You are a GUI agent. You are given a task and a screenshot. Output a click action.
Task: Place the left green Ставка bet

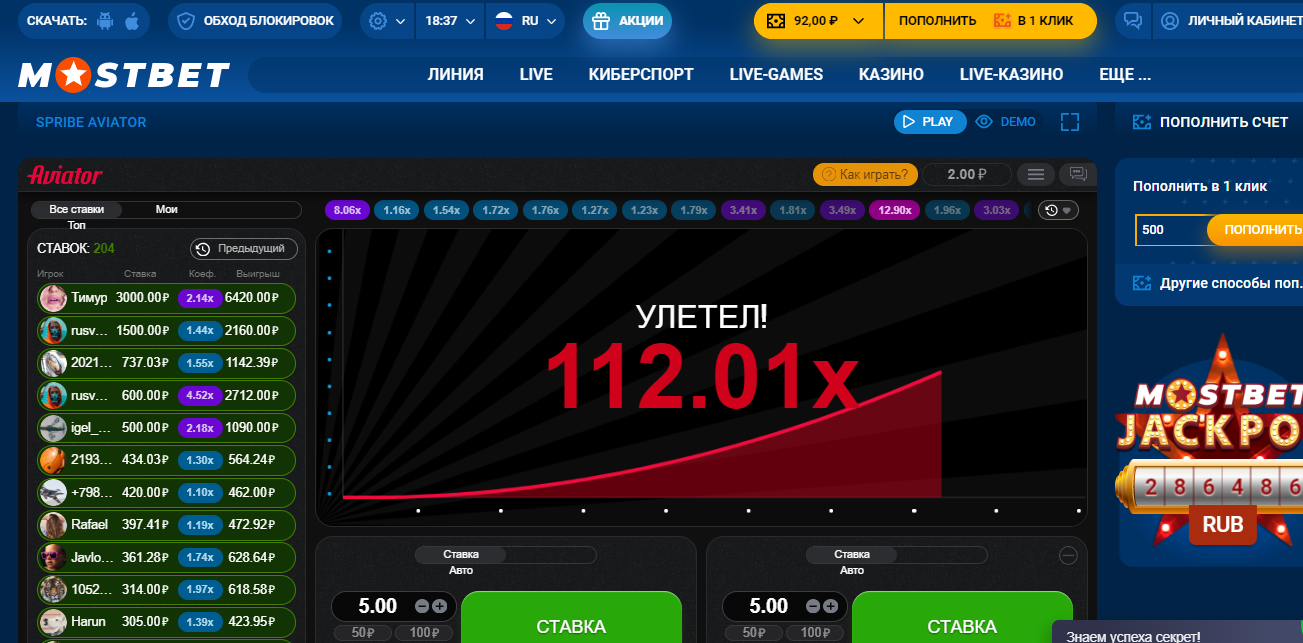click(x=571, y=618)
